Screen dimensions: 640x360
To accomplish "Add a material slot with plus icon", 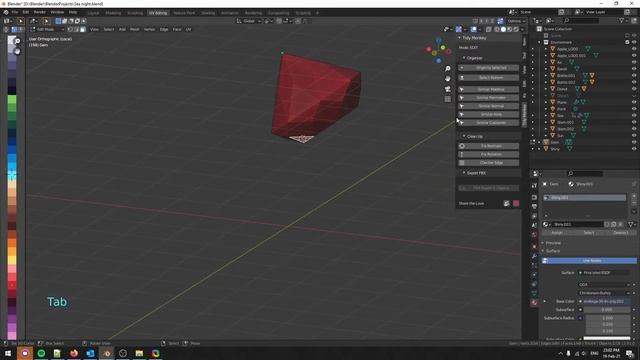I will pos(634,197).
